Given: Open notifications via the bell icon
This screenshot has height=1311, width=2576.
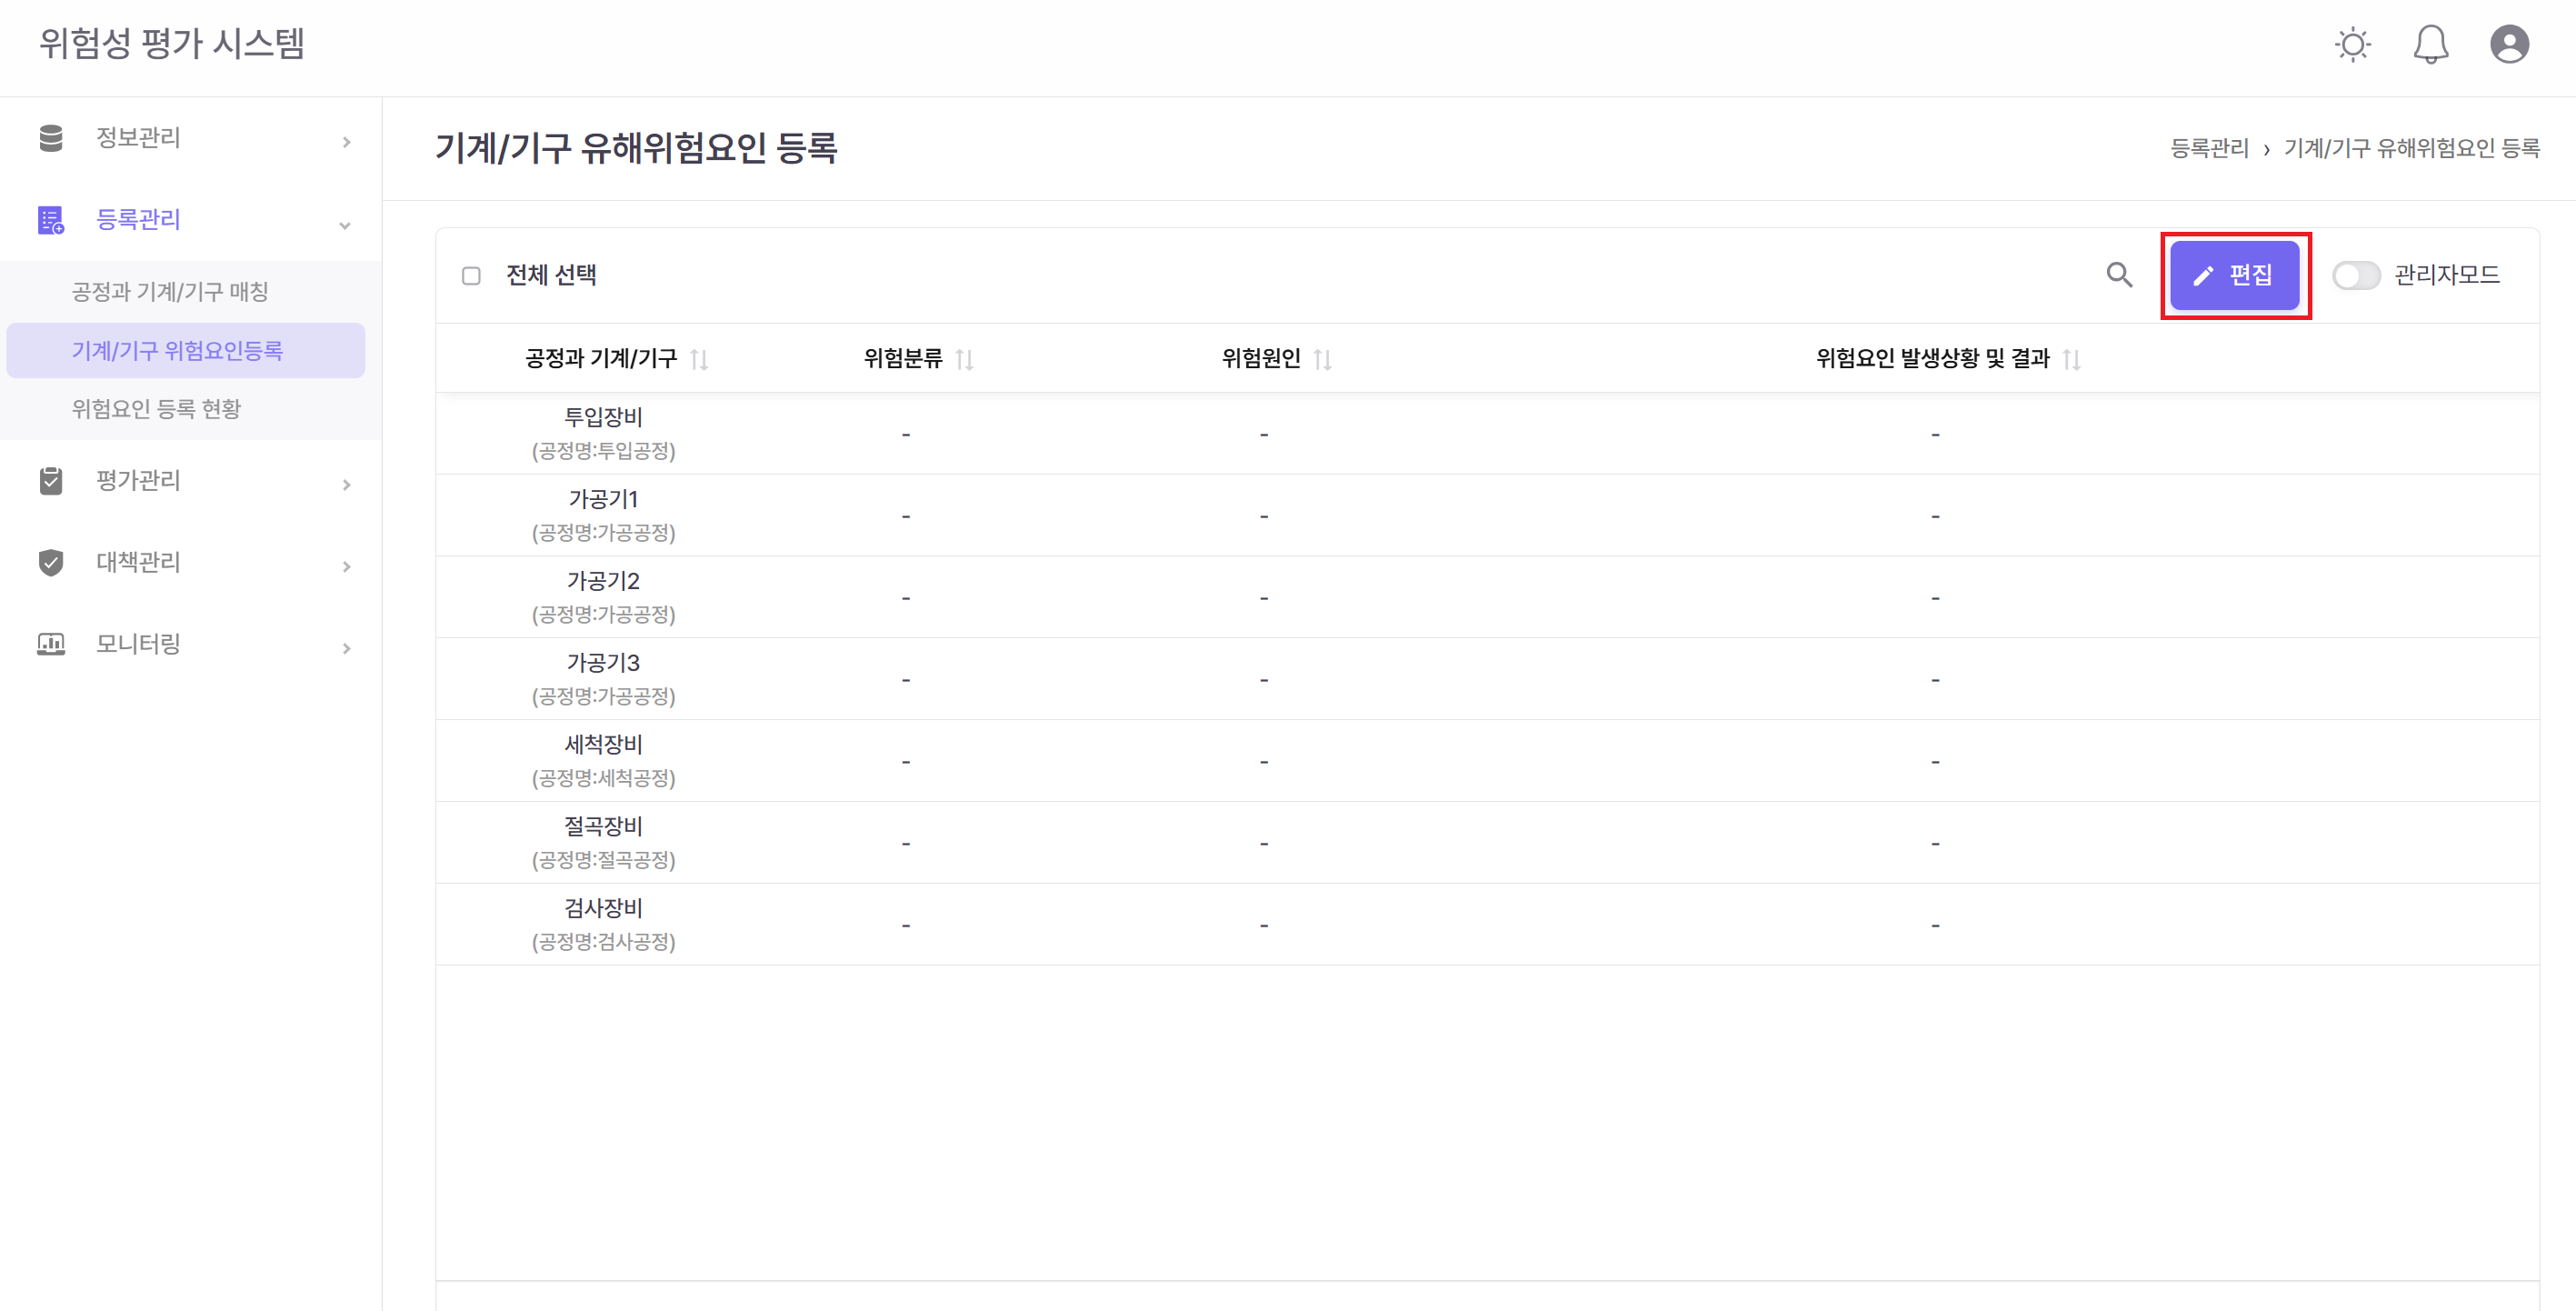Looking at the screenshot, I should pyautogui.click(x=2431, y=44).
